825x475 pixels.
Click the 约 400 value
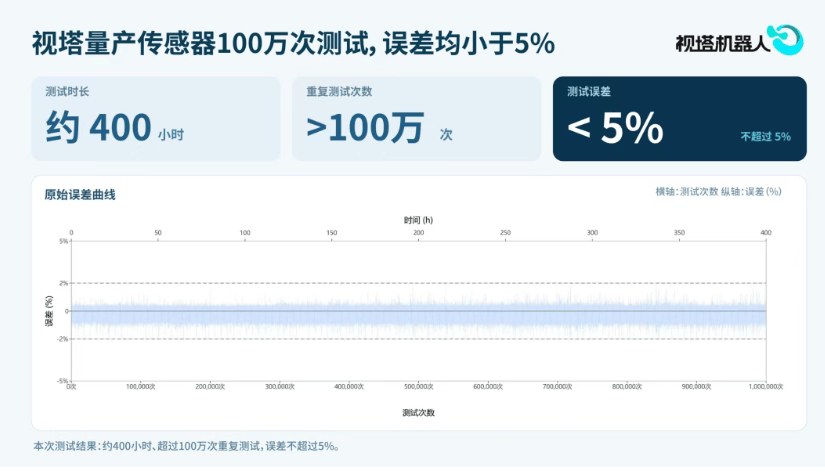98,127
